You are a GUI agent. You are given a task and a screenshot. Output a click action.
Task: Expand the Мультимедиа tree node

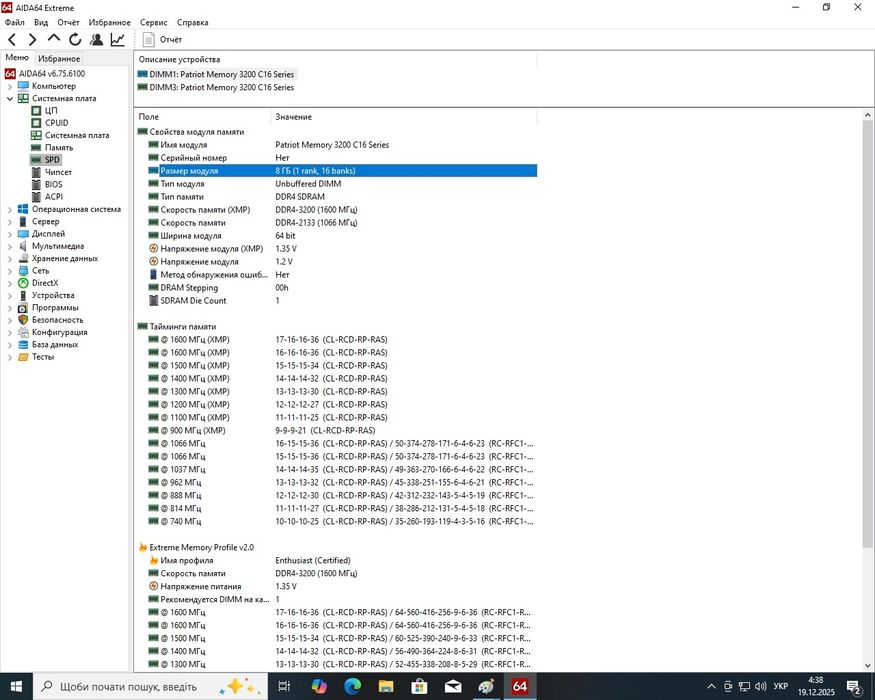[x=9, y=247]
